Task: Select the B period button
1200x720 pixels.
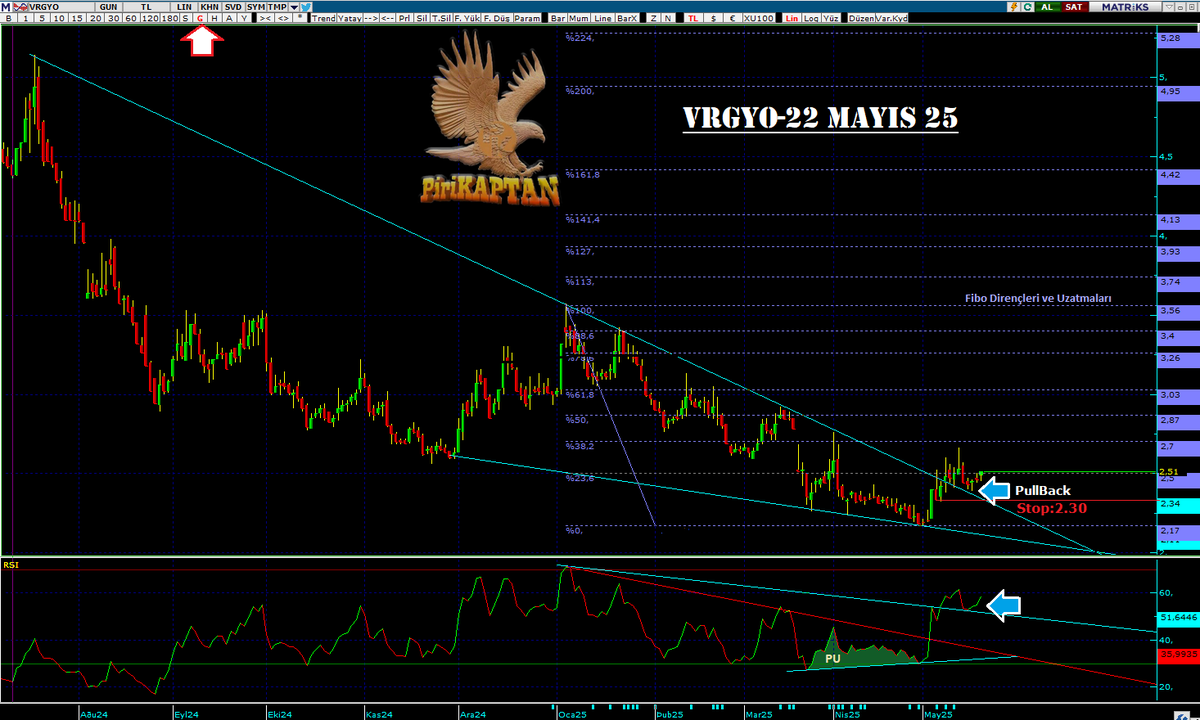Action: pyautogui.click(x=8, y=19)
